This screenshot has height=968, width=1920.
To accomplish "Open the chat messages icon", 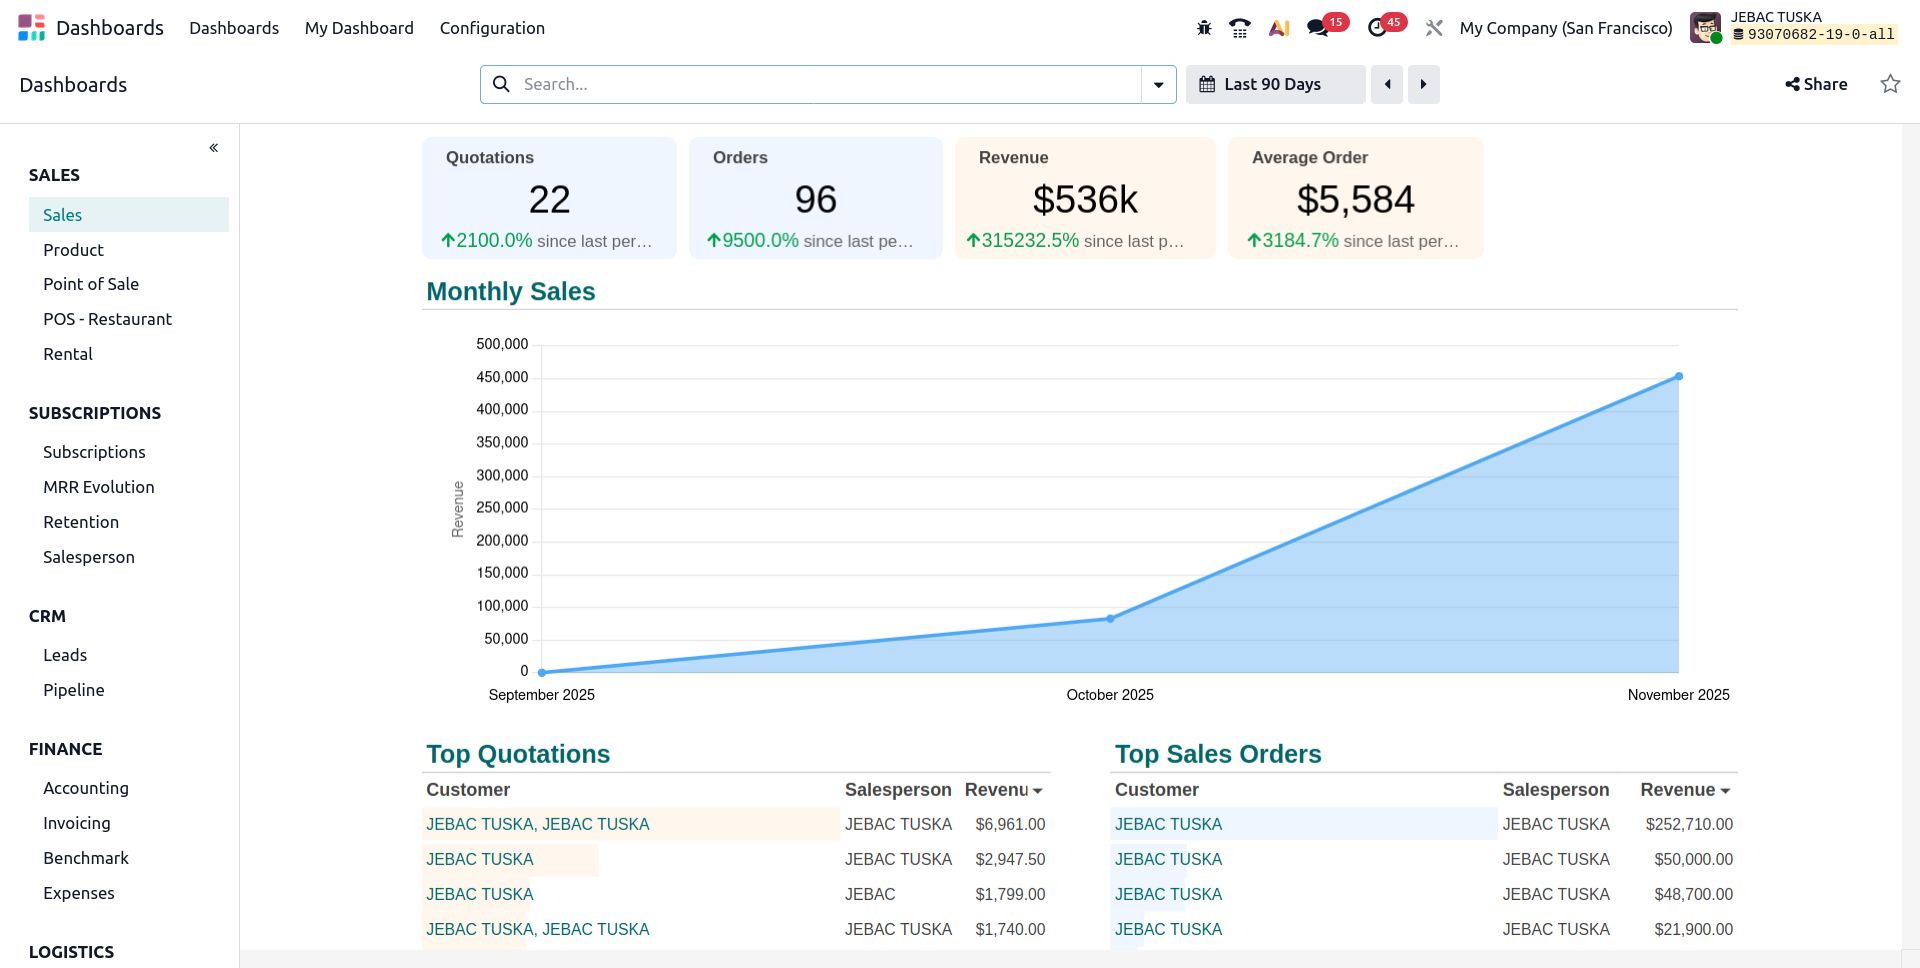I will coord(1318,28).
